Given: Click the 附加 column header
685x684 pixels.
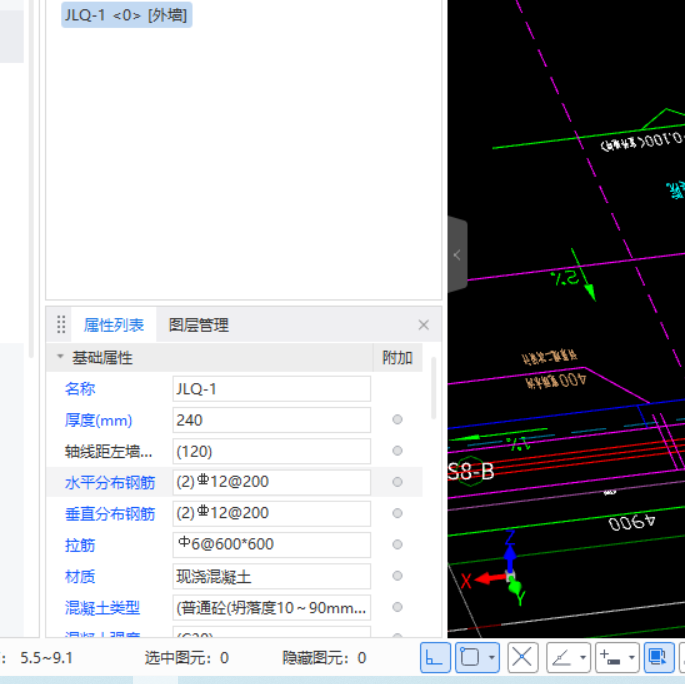Looking at the screenshot, I should [397, 358].
